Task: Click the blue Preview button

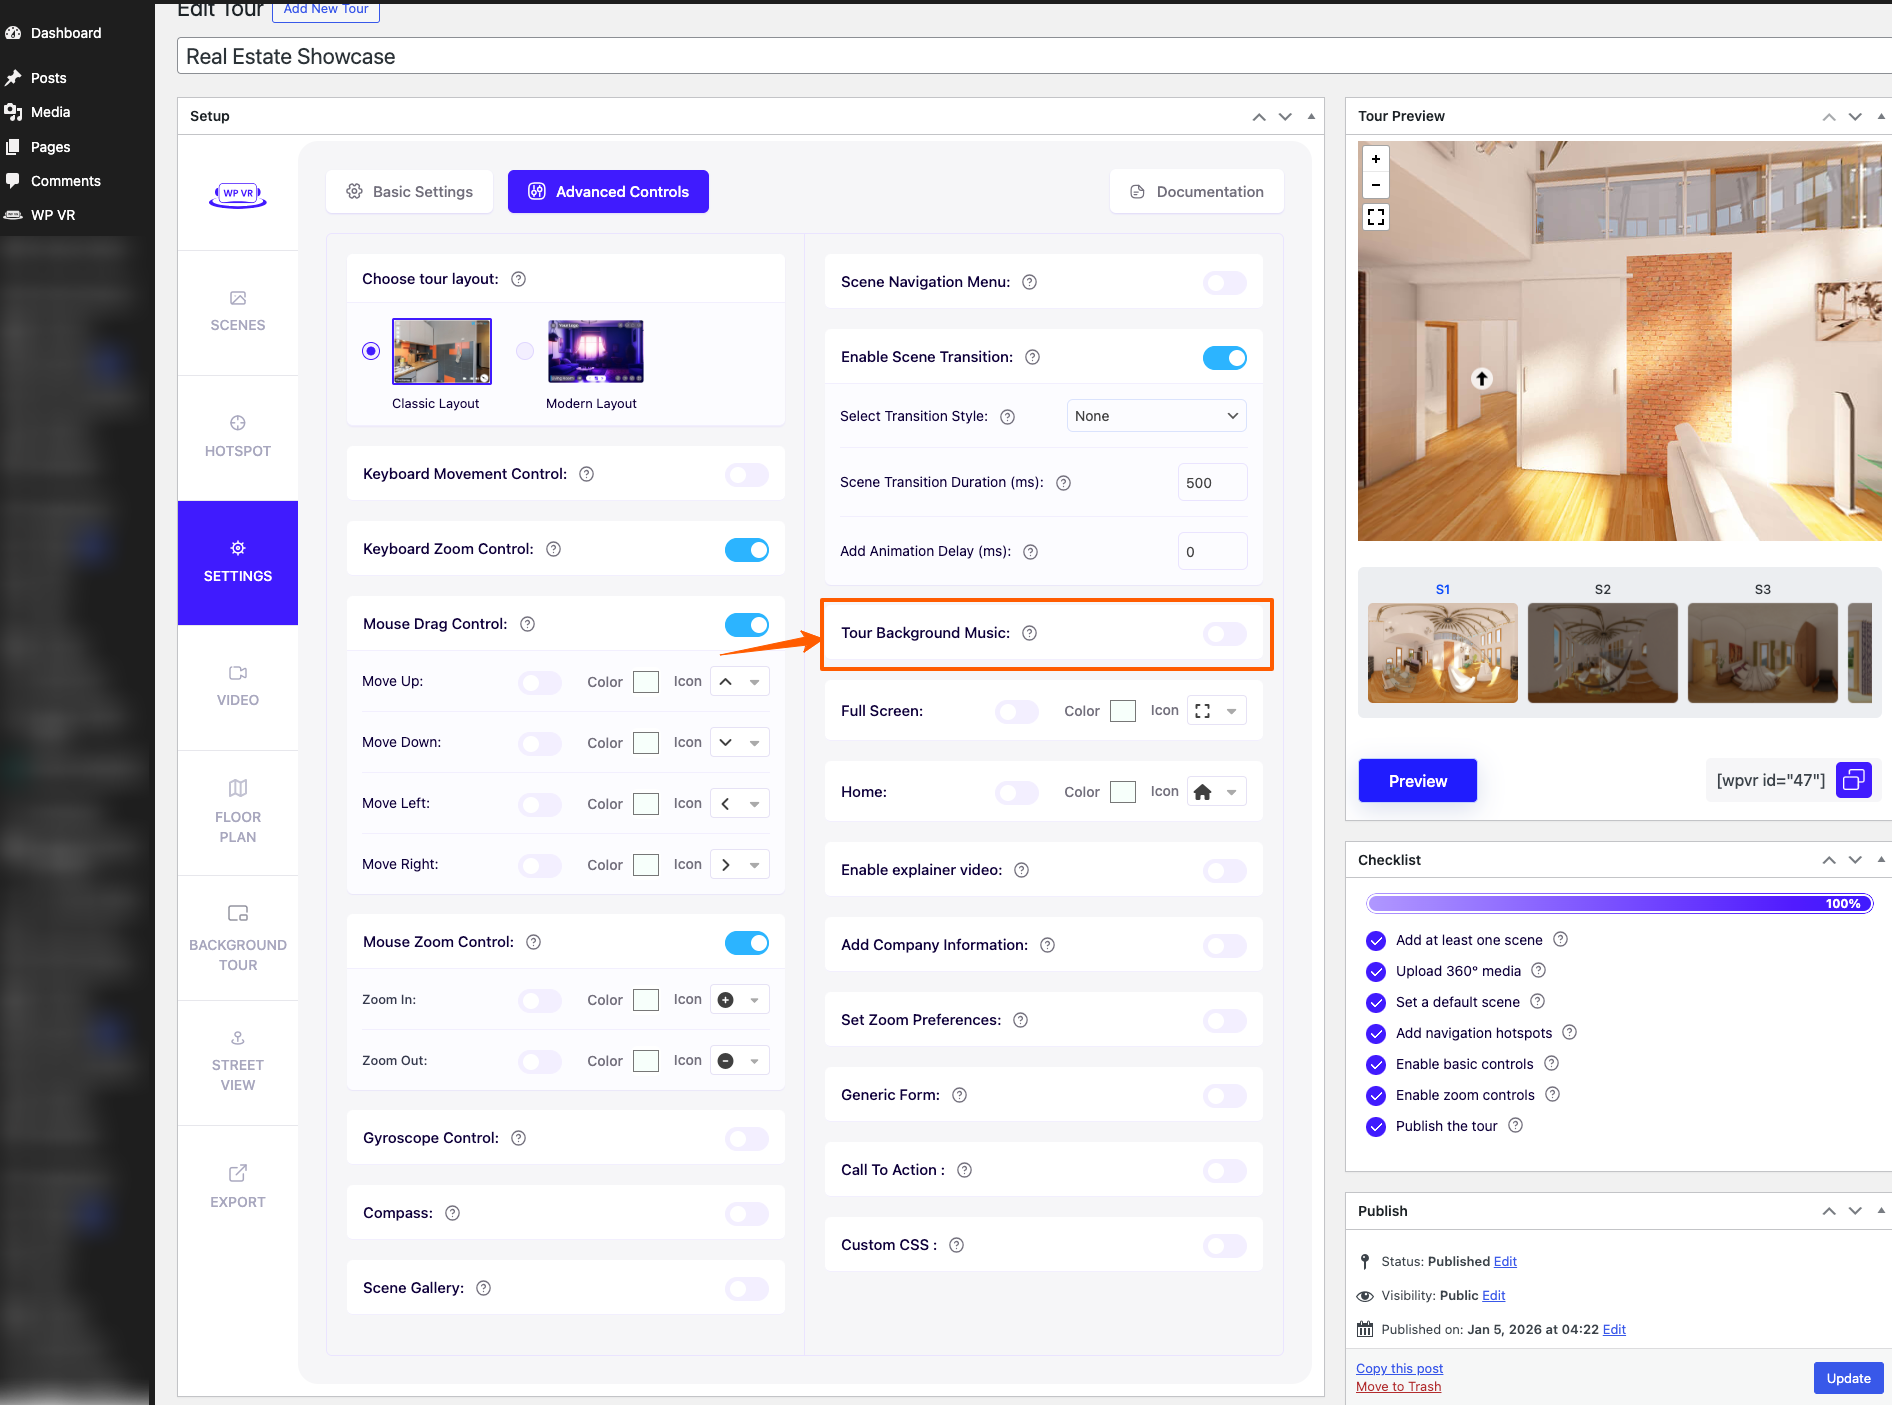Action: click(1417, 781)
